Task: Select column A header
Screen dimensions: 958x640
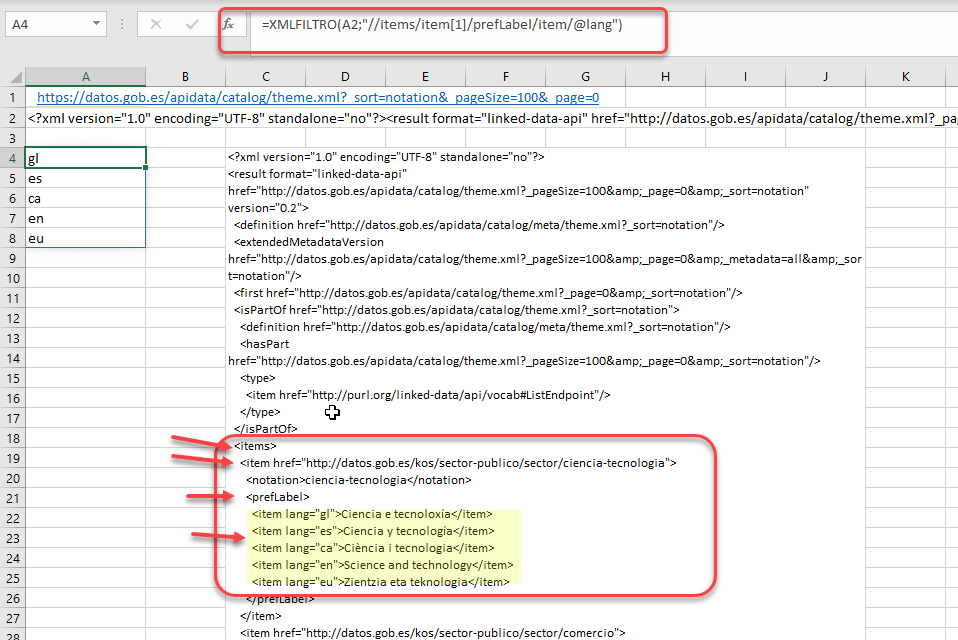Action: (x=86, y=76)
